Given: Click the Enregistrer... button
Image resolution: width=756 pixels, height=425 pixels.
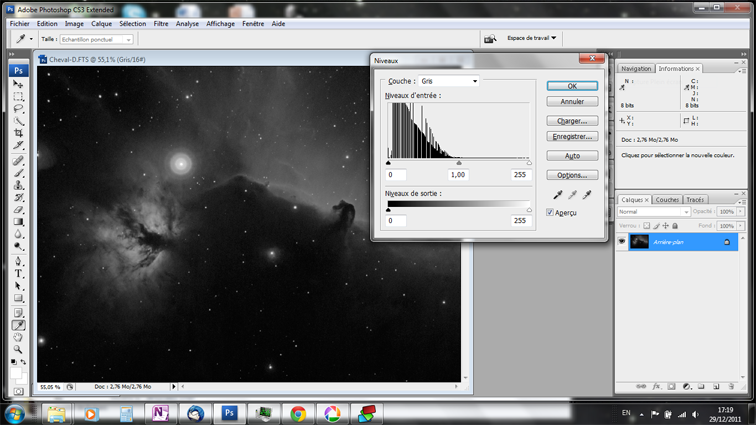Looking at the screenshot, I should pyautogui.click(x=572, y=137).
